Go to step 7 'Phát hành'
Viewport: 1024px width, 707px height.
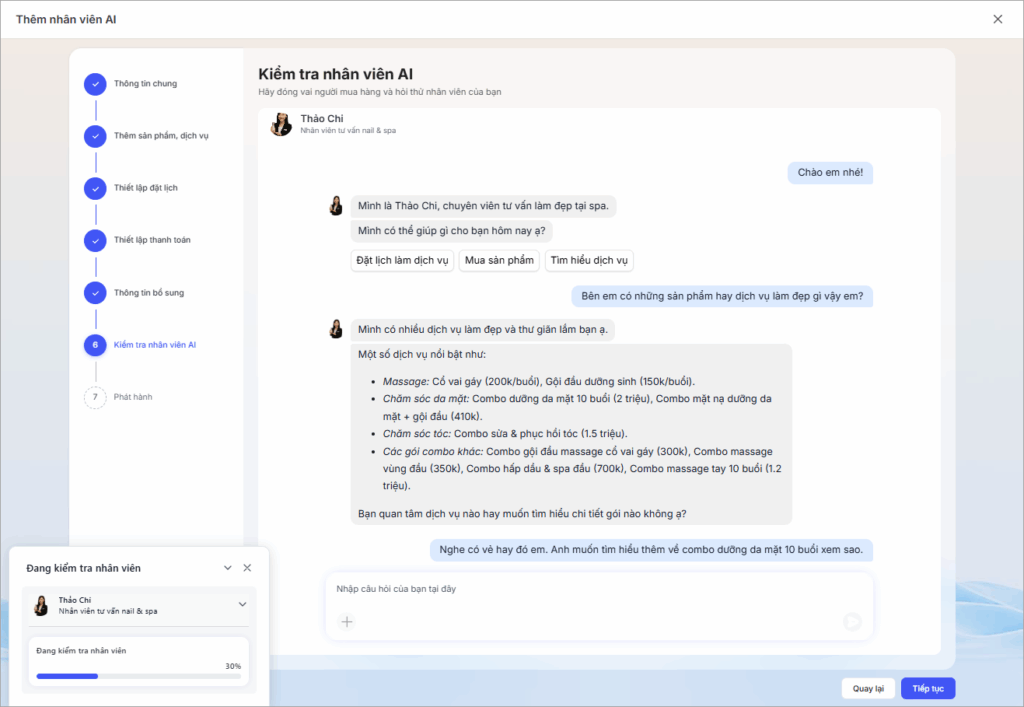coord(95,397)
